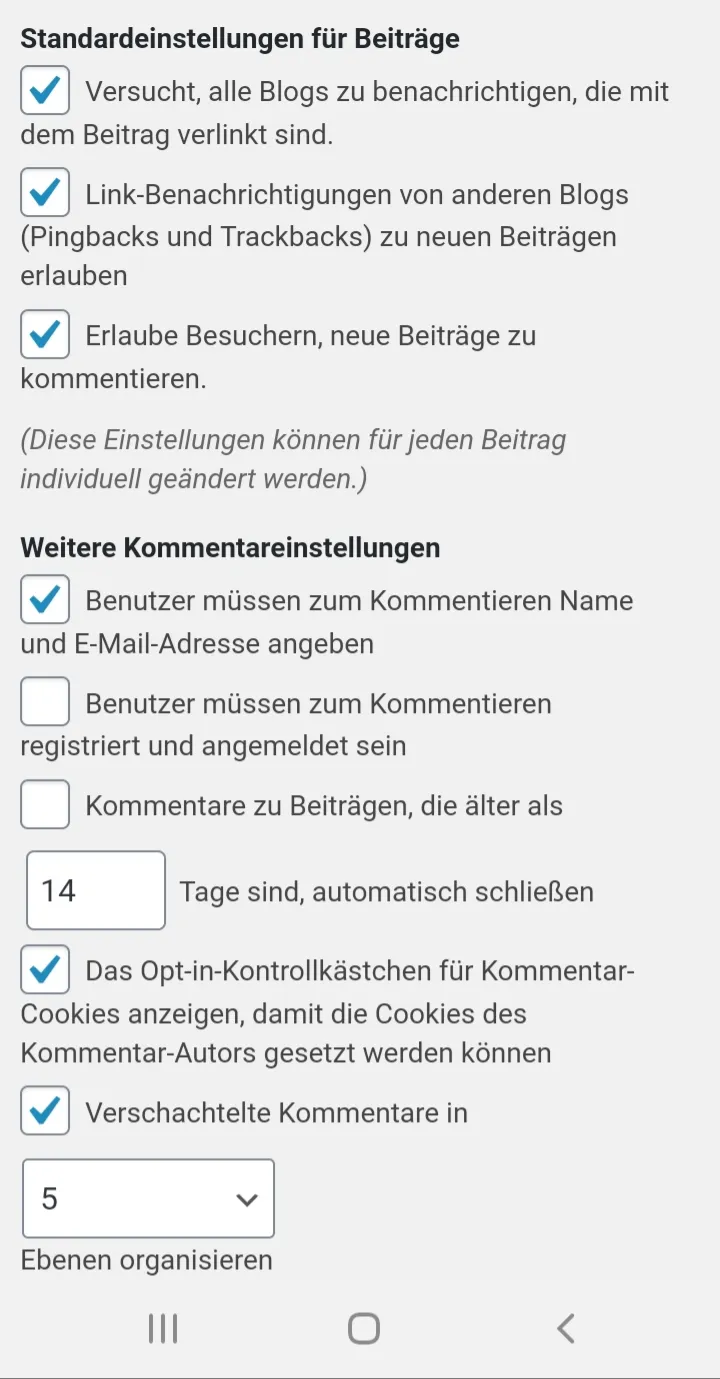Uncheck the Opt-in-Kontrollkästchen für Kommentar-Cookies option
Image resolution: width=720 pixels, height=1379 pixels.
[x=45, y=970]
